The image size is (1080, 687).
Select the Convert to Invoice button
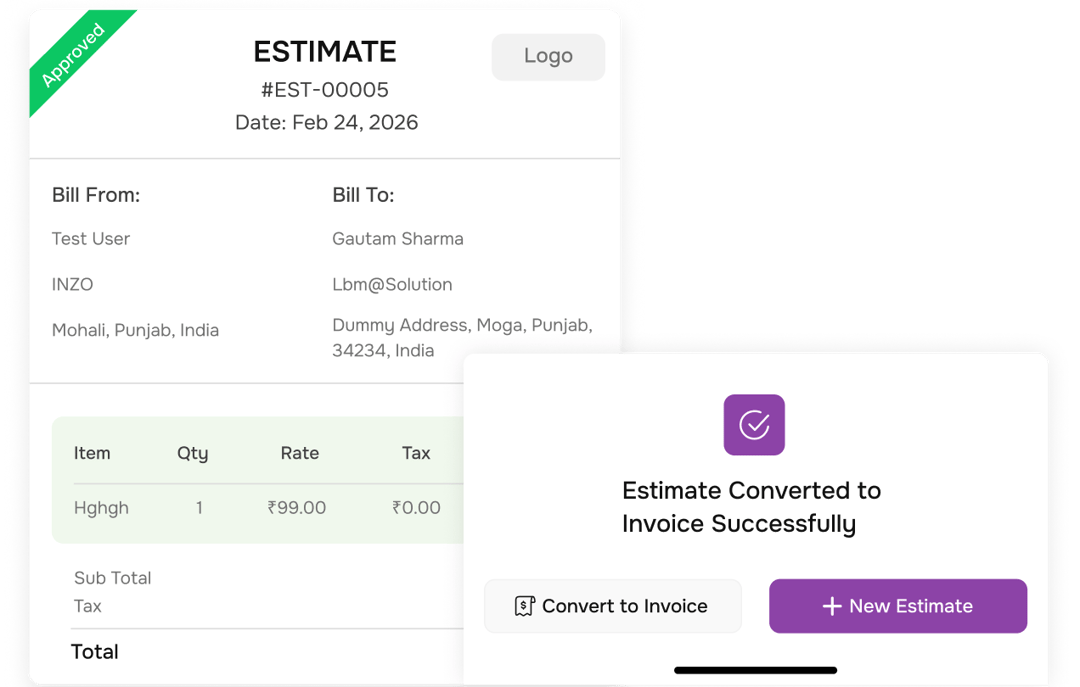[x=612, y=606]
